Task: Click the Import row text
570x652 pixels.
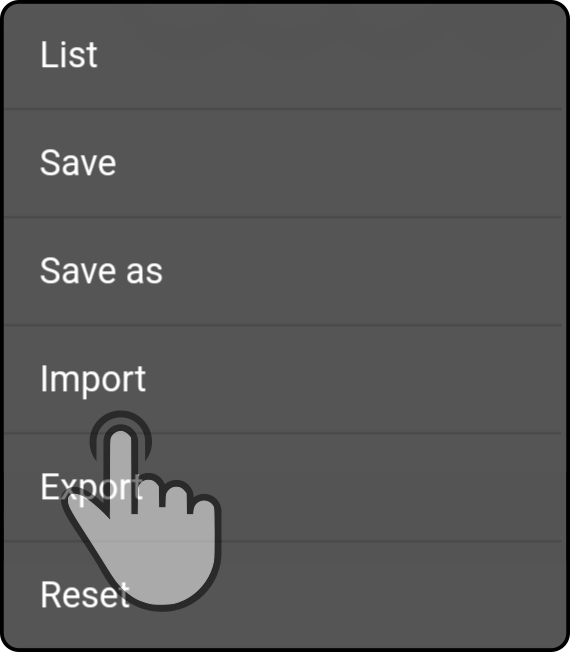Action: click(x=93, y=380)
